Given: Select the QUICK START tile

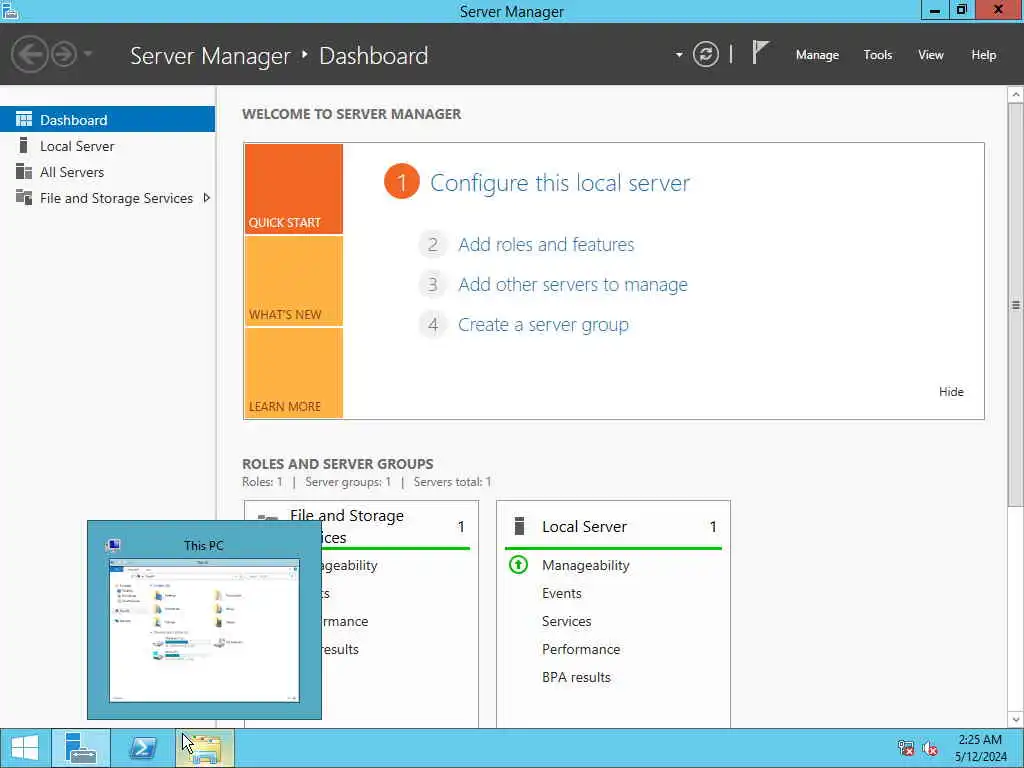Looking at the screenshot, I should pyautogui.click(x=294, y=189).
